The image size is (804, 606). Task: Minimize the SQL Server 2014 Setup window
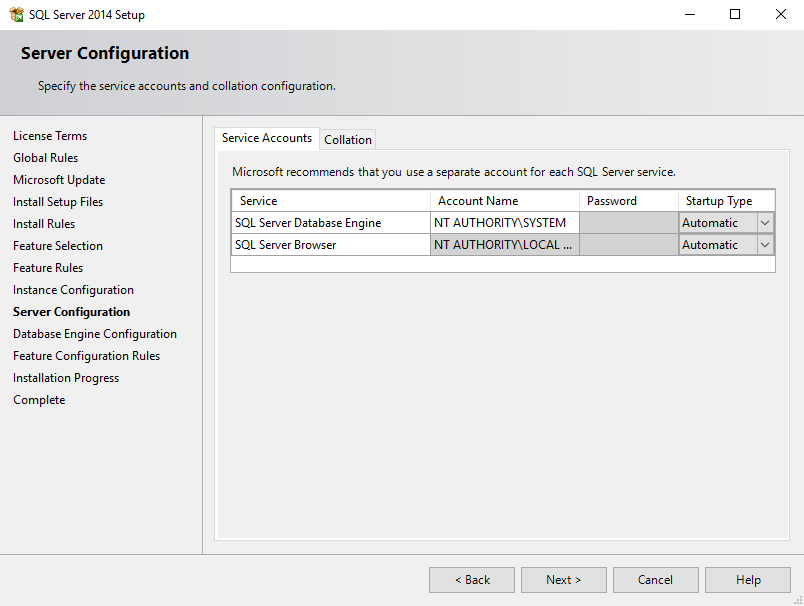(x=690, y=14)
